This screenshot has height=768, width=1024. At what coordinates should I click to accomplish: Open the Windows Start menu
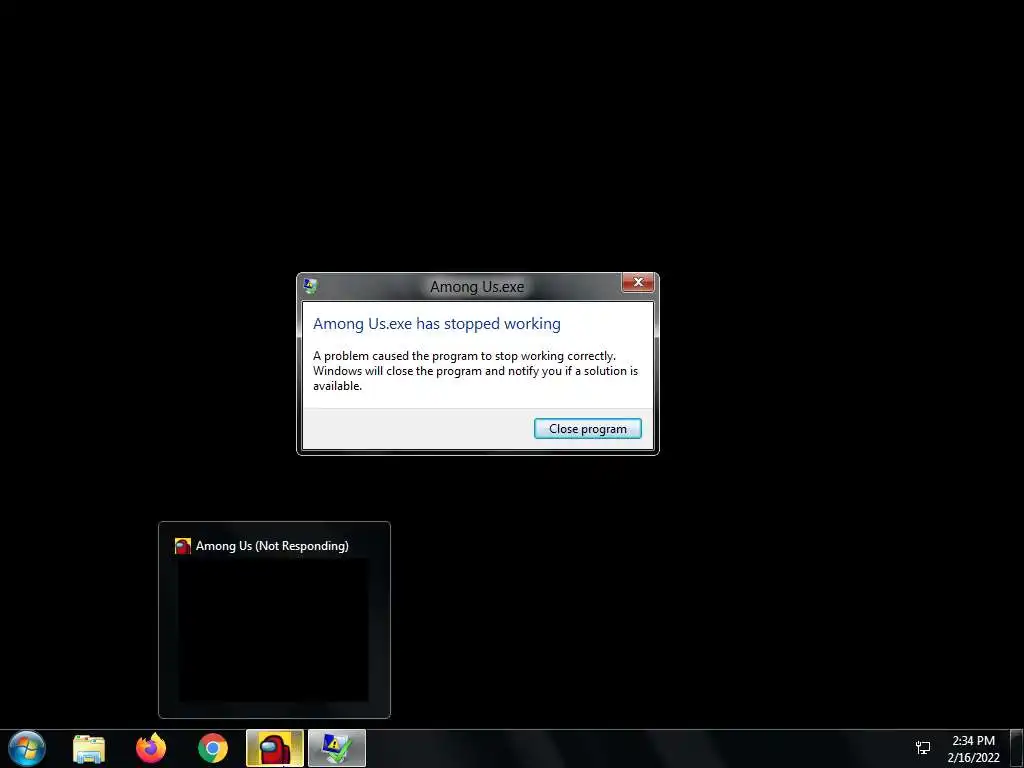point(27,748)
